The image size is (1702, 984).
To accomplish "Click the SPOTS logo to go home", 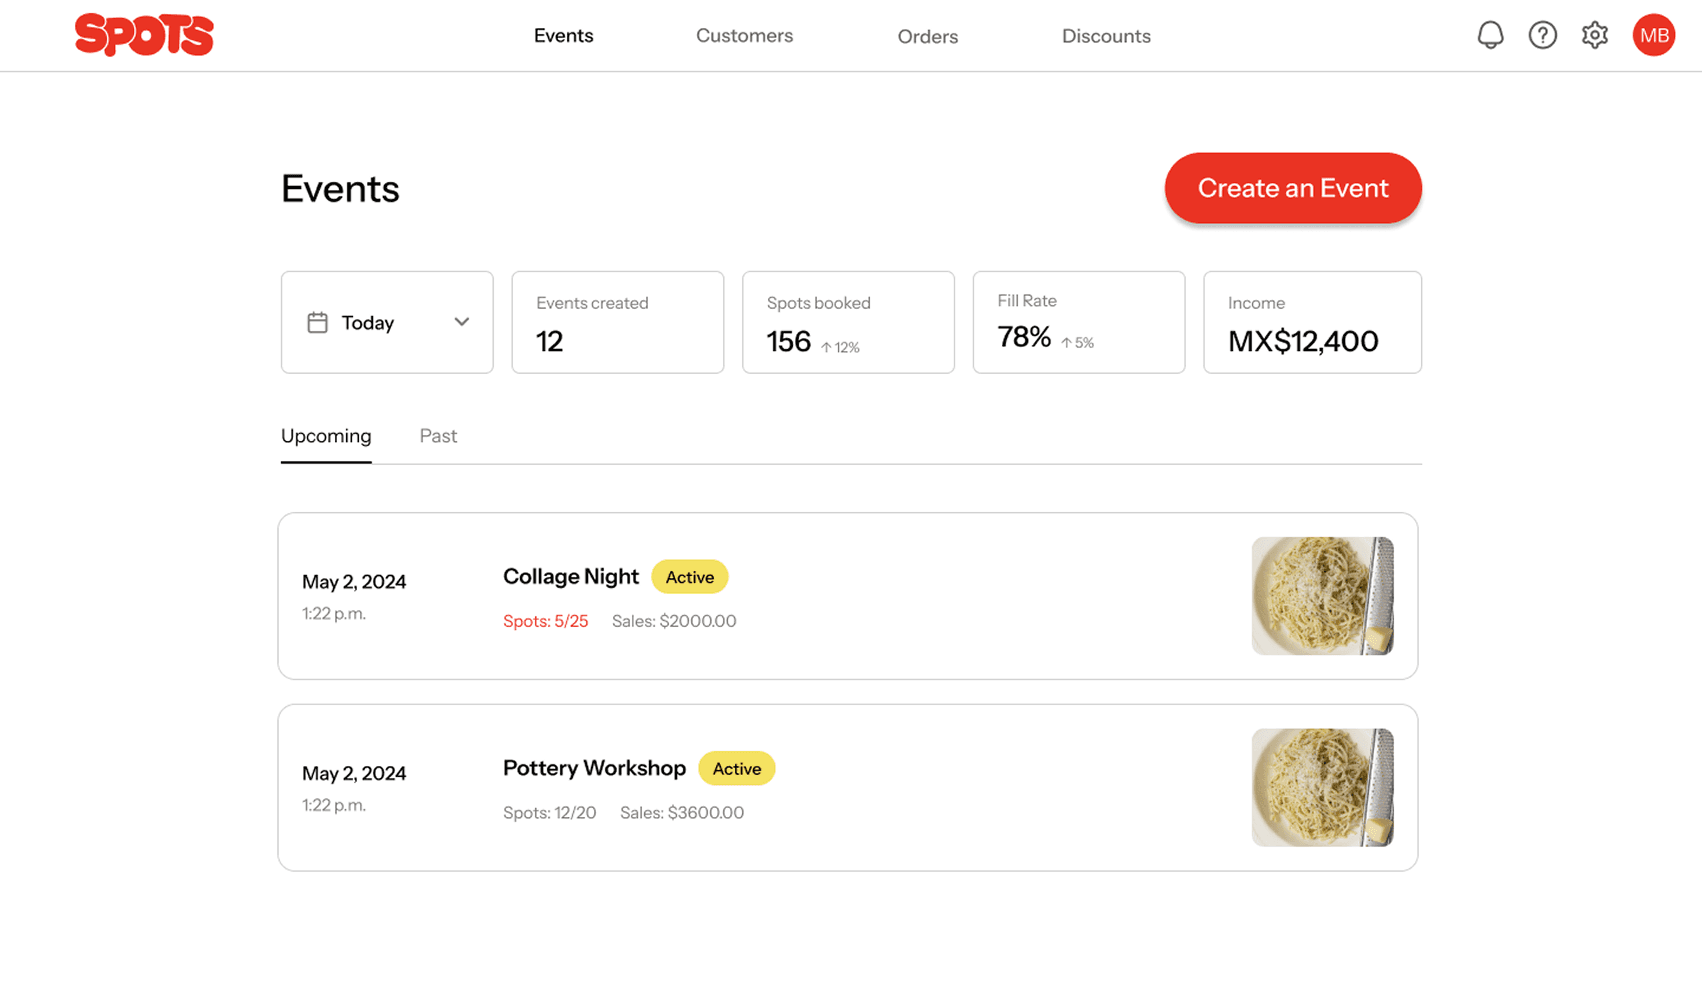I will (x=144, y=35).
